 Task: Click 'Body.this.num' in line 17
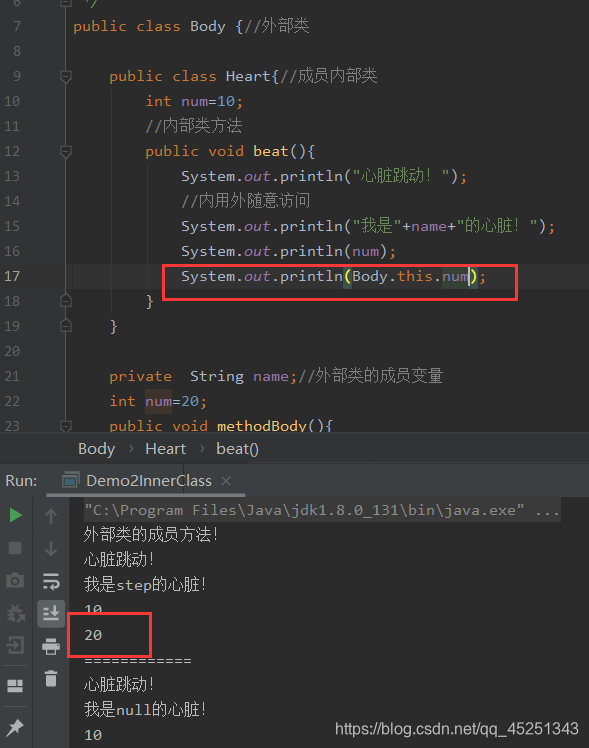(411, 276)
